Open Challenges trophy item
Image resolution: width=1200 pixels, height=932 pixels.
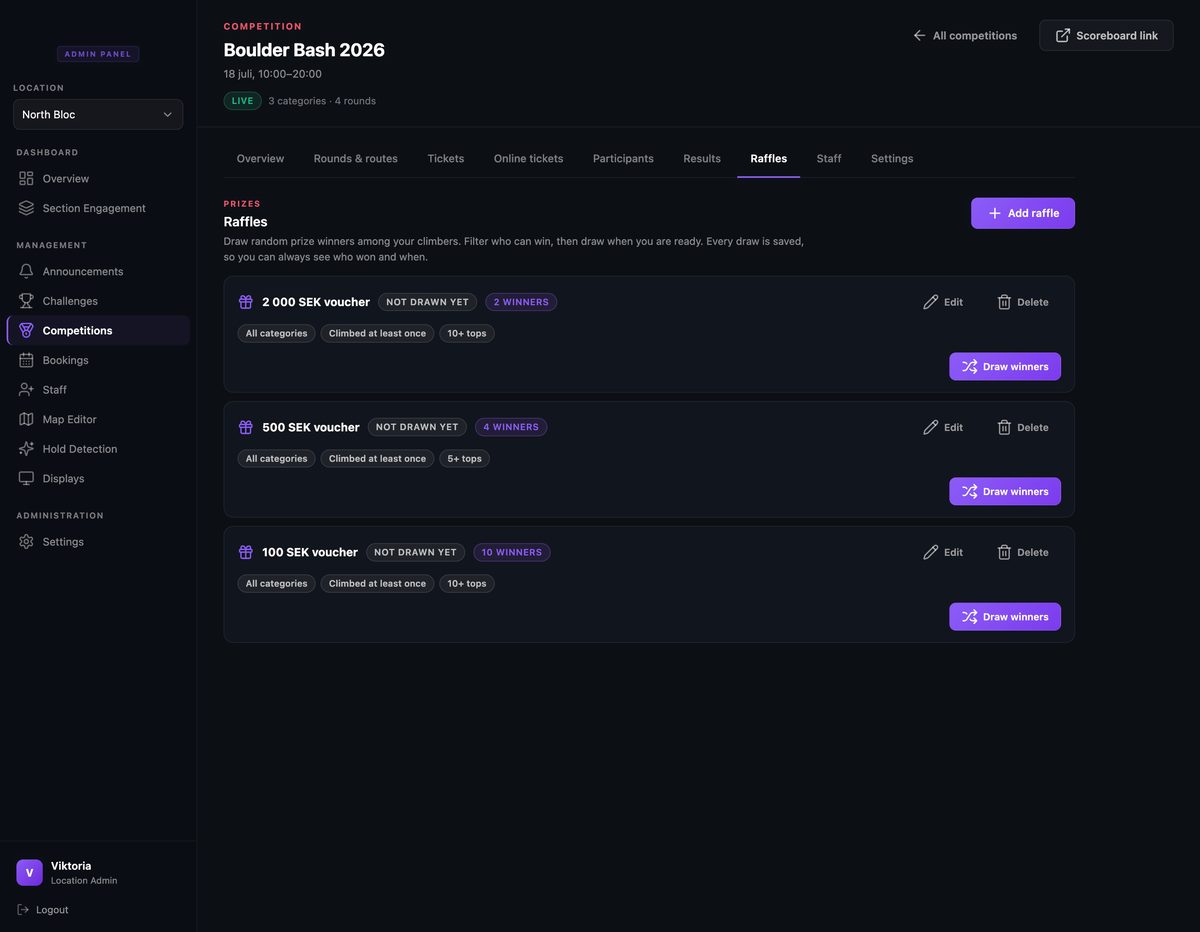click(98, 301)
